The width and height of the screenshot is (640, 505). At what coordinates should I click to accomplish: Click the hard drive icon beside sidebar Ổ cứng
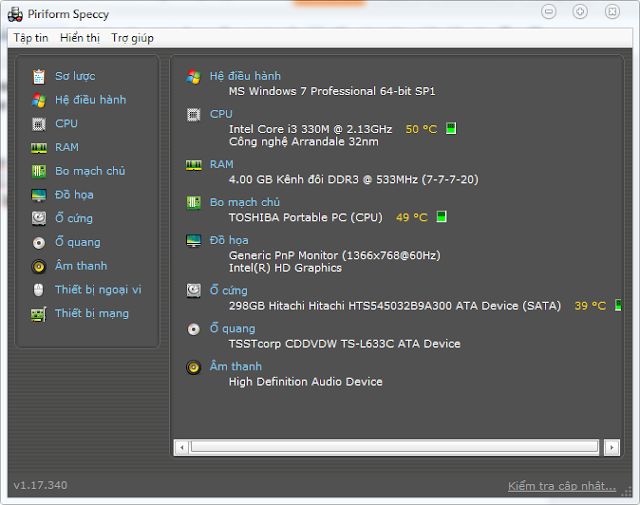[39, 218]
